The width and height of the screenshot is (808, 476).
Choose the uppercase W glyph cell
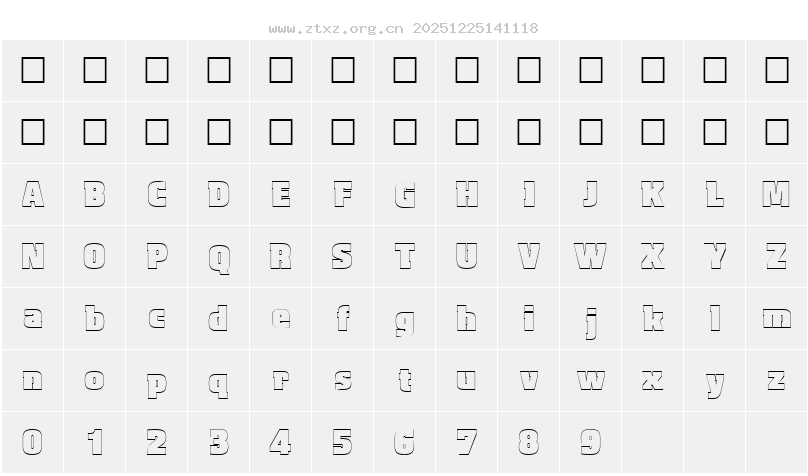(x=591, y=257)
